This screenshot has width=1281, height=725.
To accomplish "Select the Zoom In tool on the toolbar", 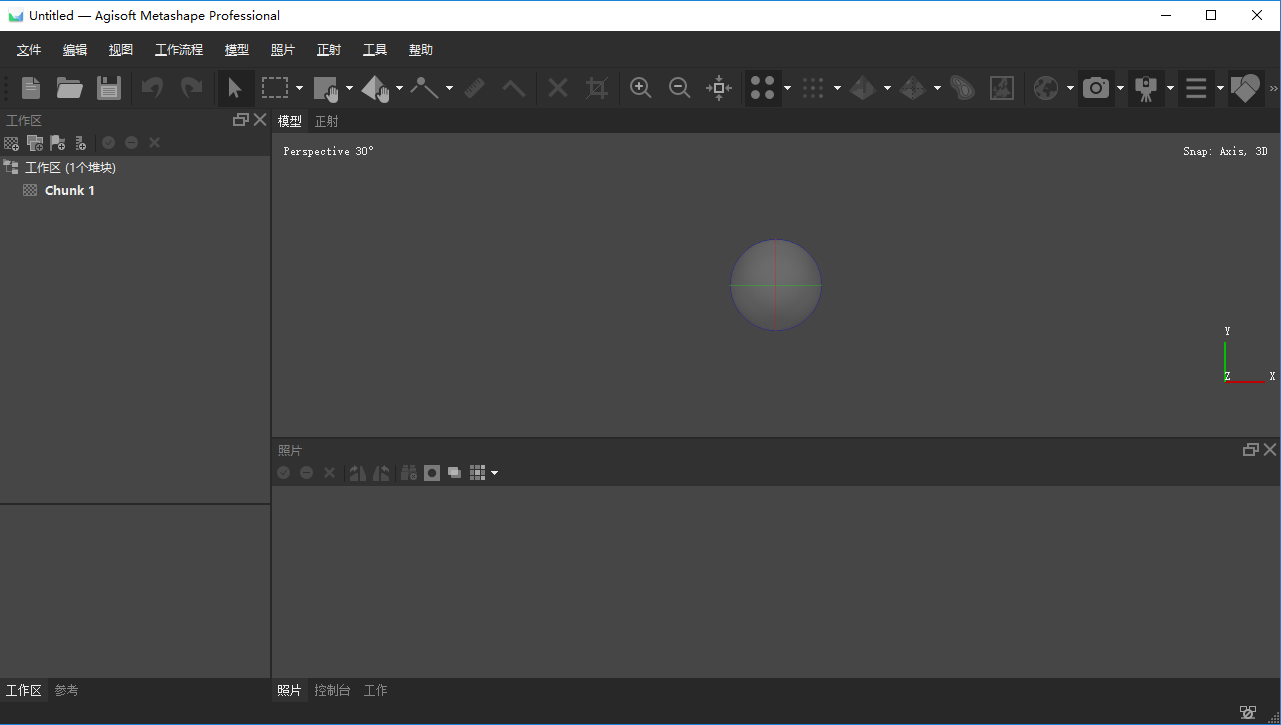I will coord(640,88).
